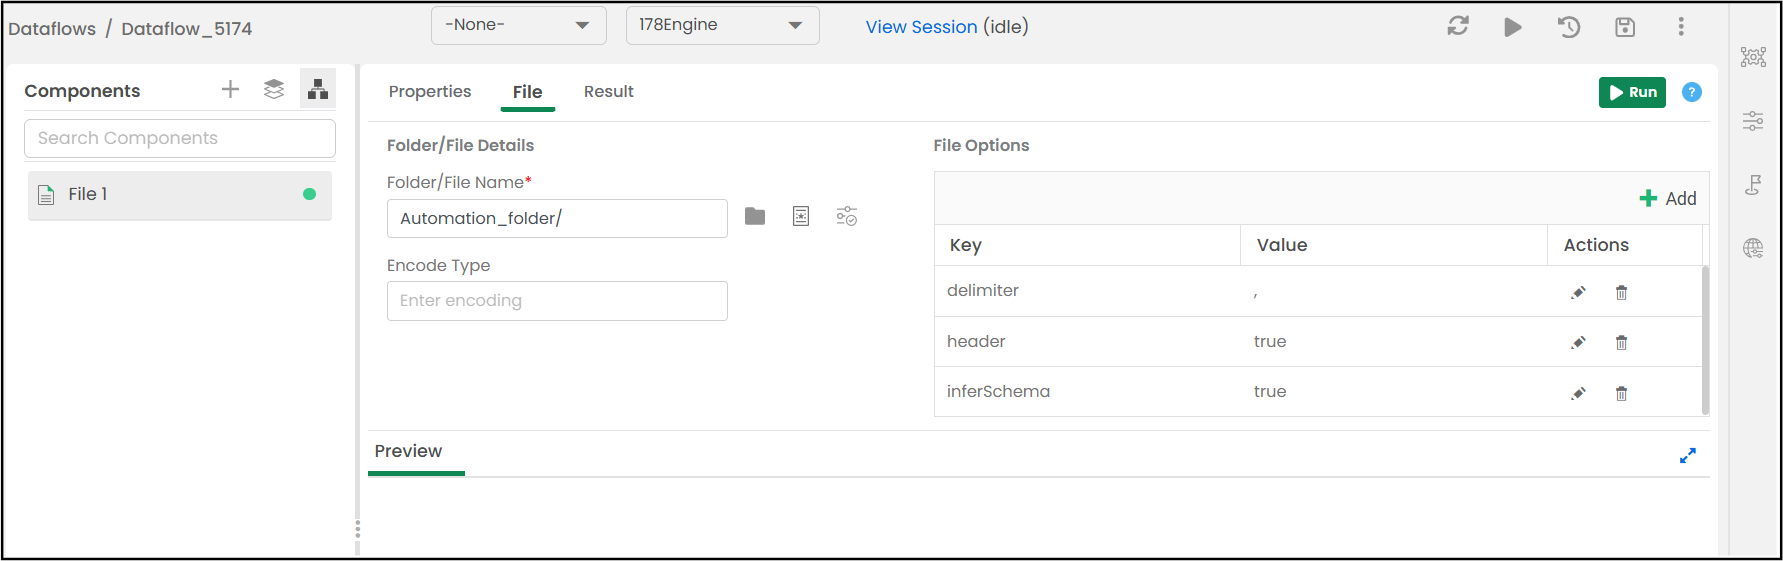Delete the inferSchema option row
This screenshot has width=1783, height=561.
click(1621, 394)
